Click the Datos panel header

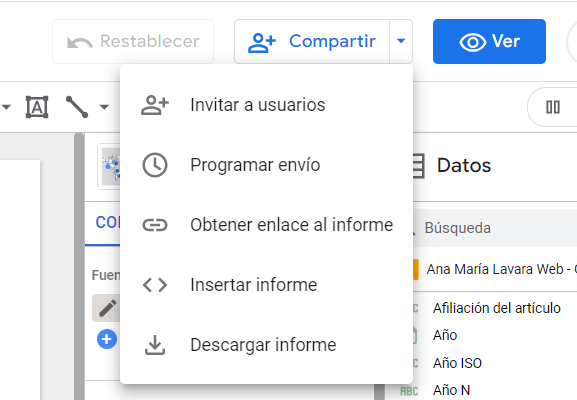tap(464, 166)
